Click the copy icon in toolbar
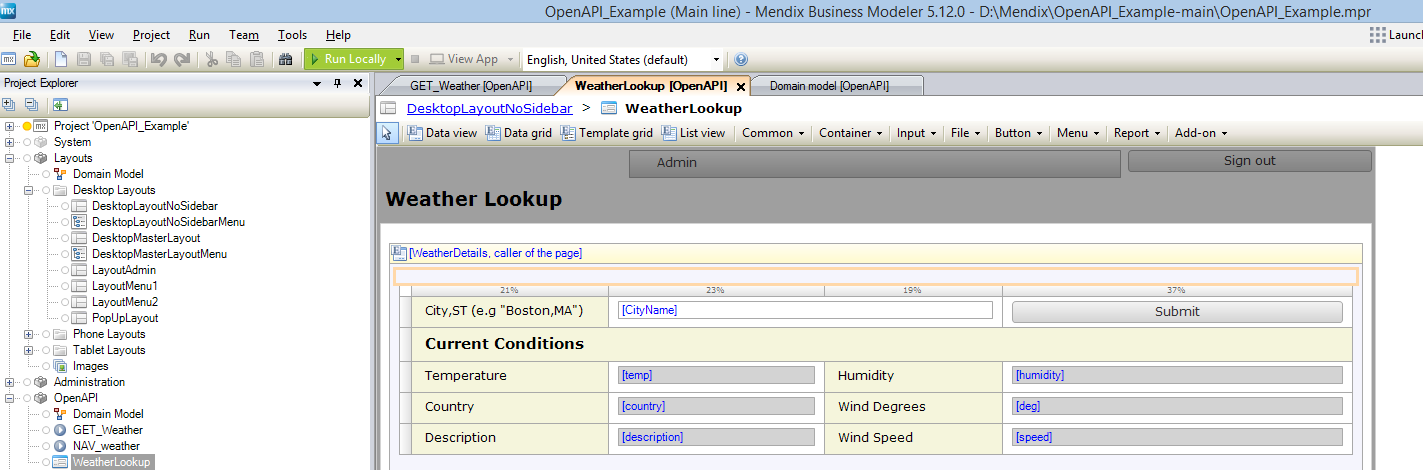This screenshot has height=470, width=1423. pos(234,59)
